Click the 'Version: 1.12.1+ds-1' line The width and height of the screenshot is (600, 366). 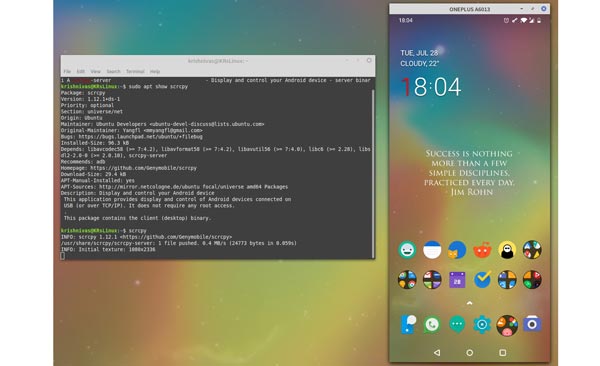pyautogui.click(x=90, y=99)
